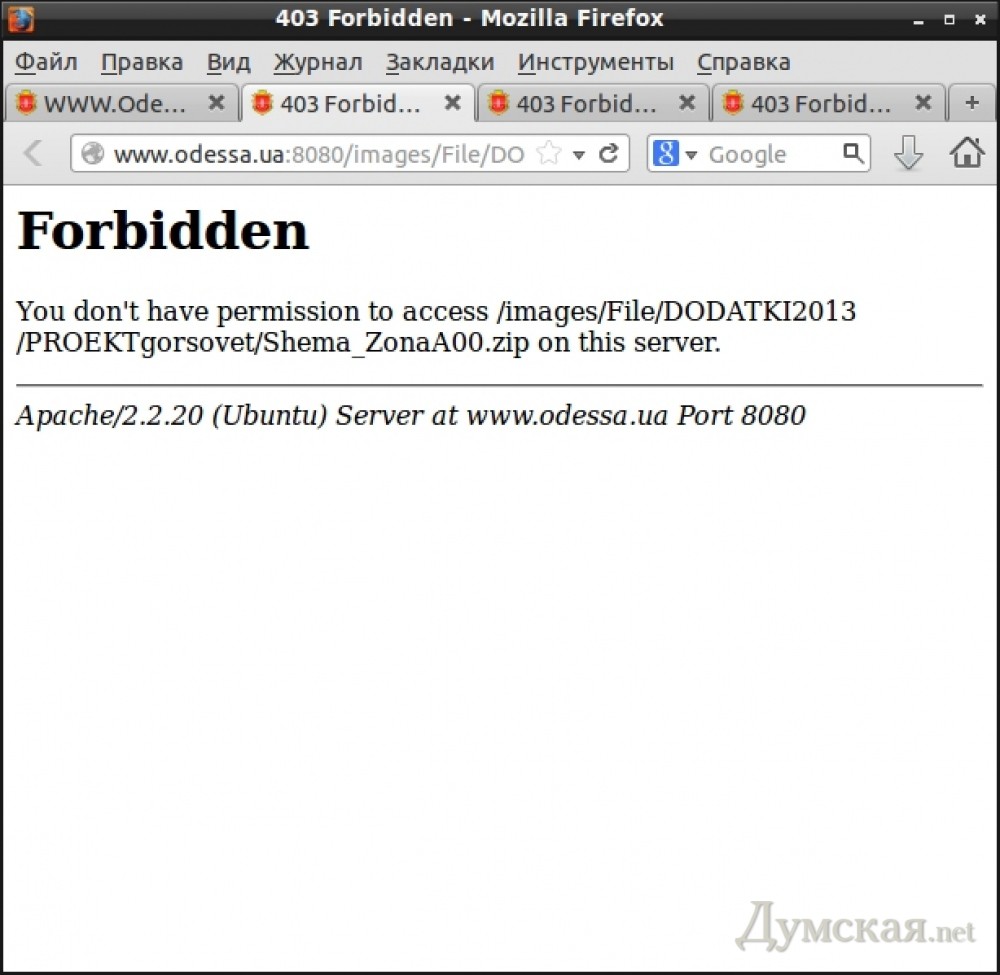Open the Файл menu

(46, 62)
